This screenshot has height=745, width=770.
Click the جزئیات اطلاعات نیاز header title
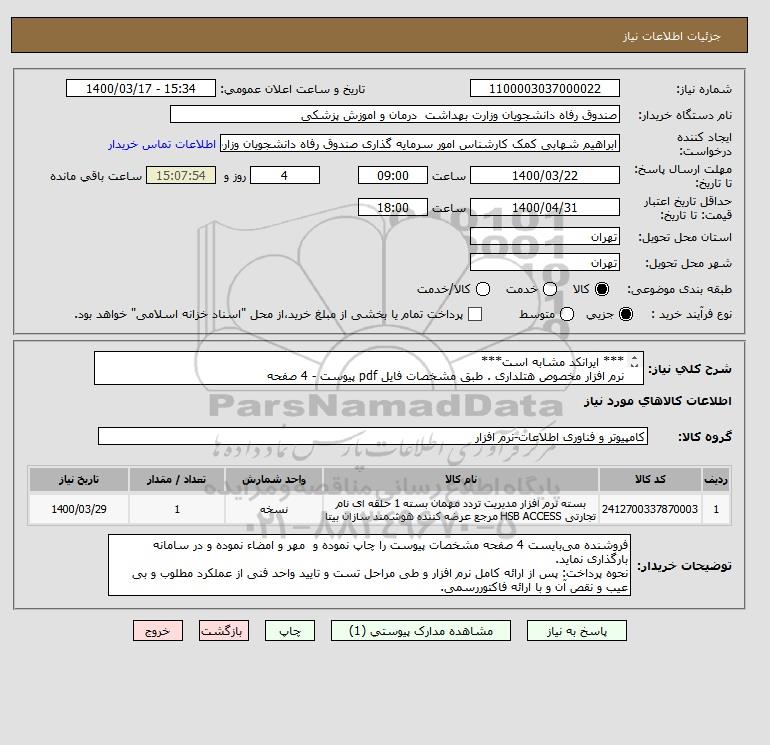click(671, 36)
